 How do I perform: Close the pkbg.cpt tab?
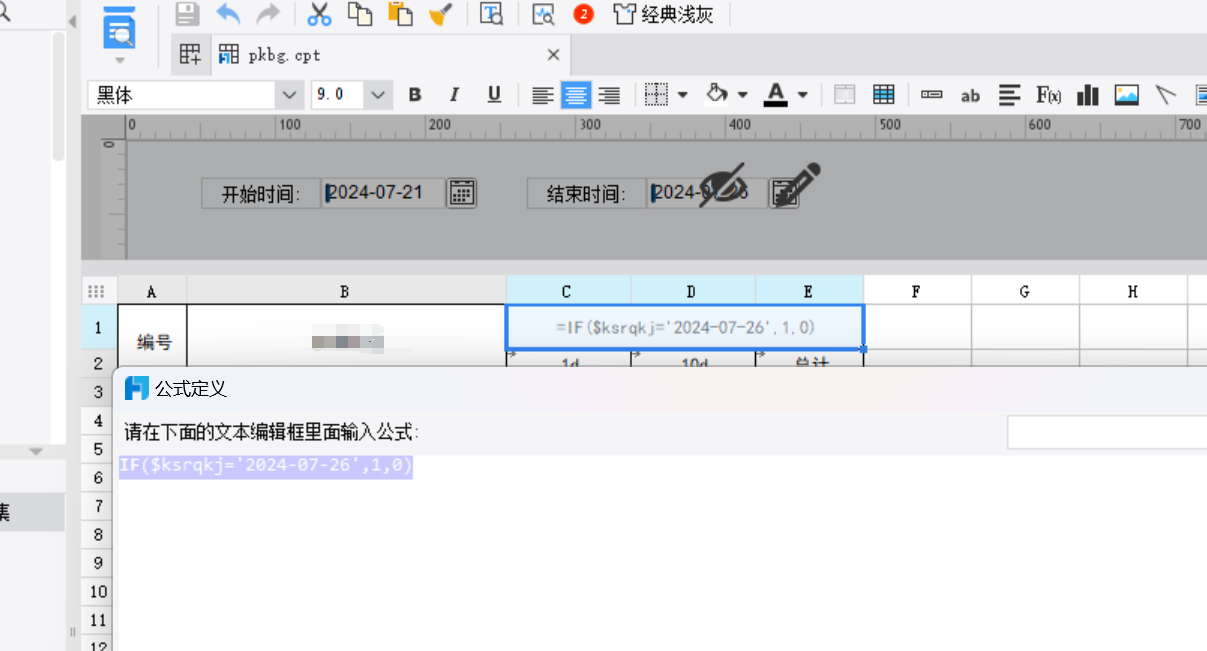pyautogui.click(x=553, y=55)
